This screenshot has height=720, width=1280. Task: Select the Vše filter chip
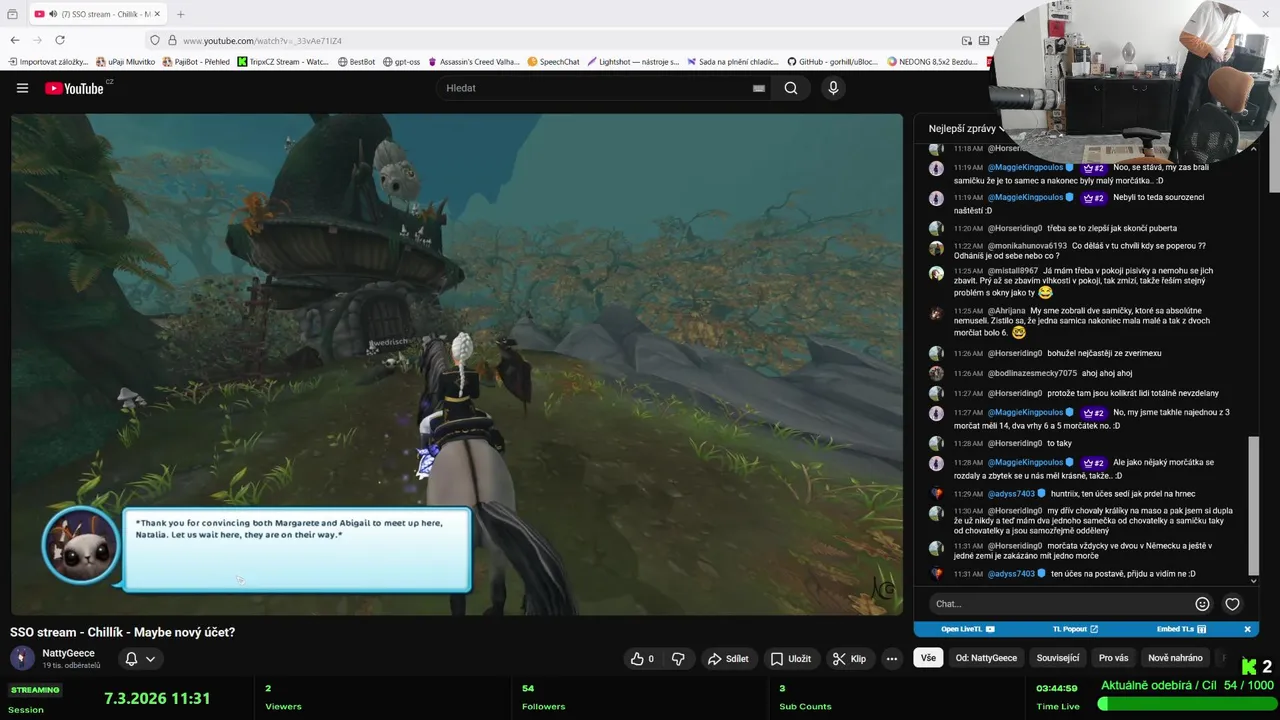[928, 658]
